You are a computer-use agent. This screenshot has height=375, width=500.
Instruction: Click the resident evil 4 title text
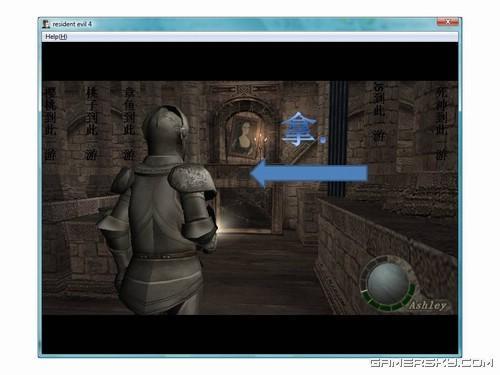[72, 24]
